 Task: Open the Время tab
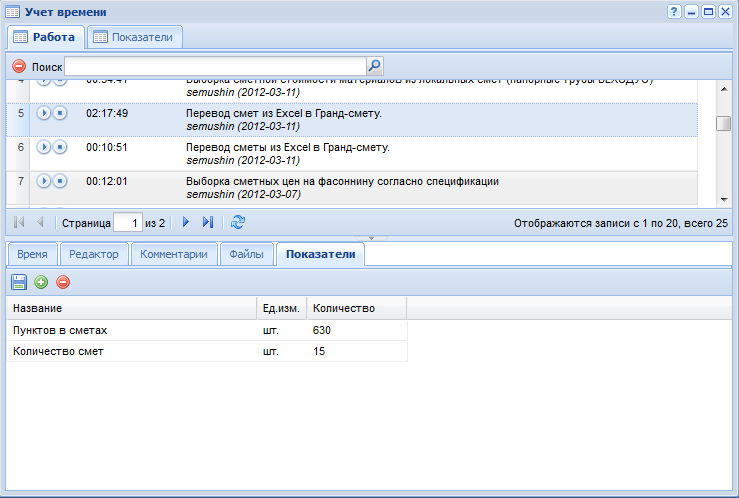pos(32,254)
